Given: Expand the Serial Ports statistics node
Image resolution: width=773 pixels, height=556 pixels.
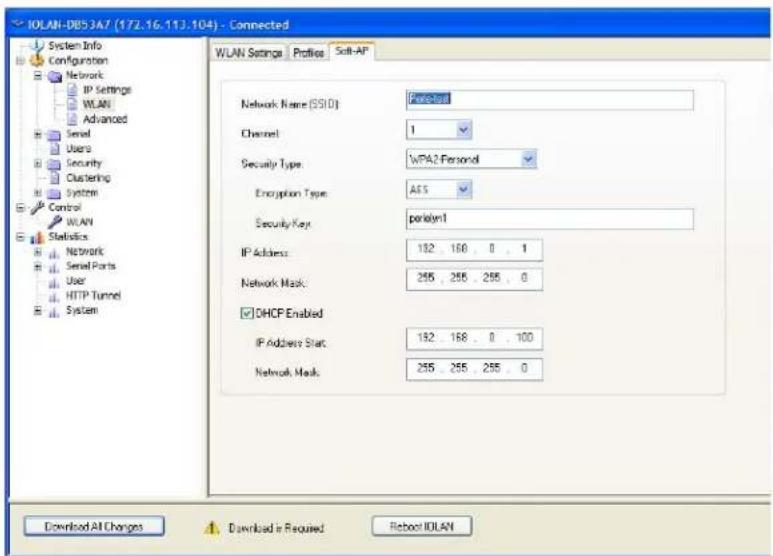Looking at the screenshot, I should click(x=38, y=267).
